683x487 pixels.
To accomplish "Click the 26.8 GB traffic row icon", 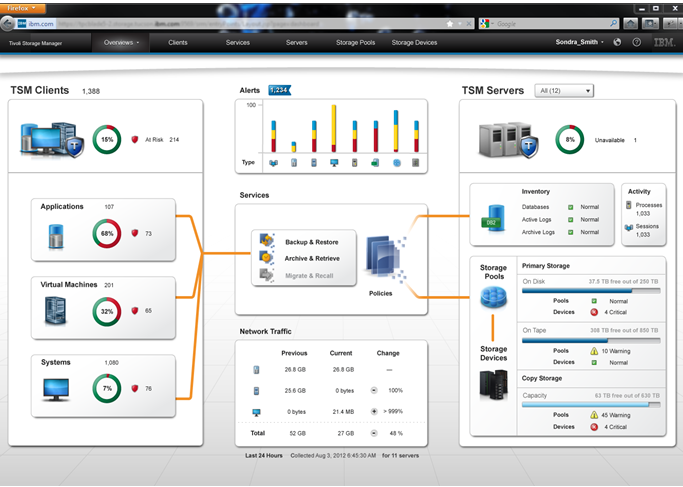I will point(257,370).
